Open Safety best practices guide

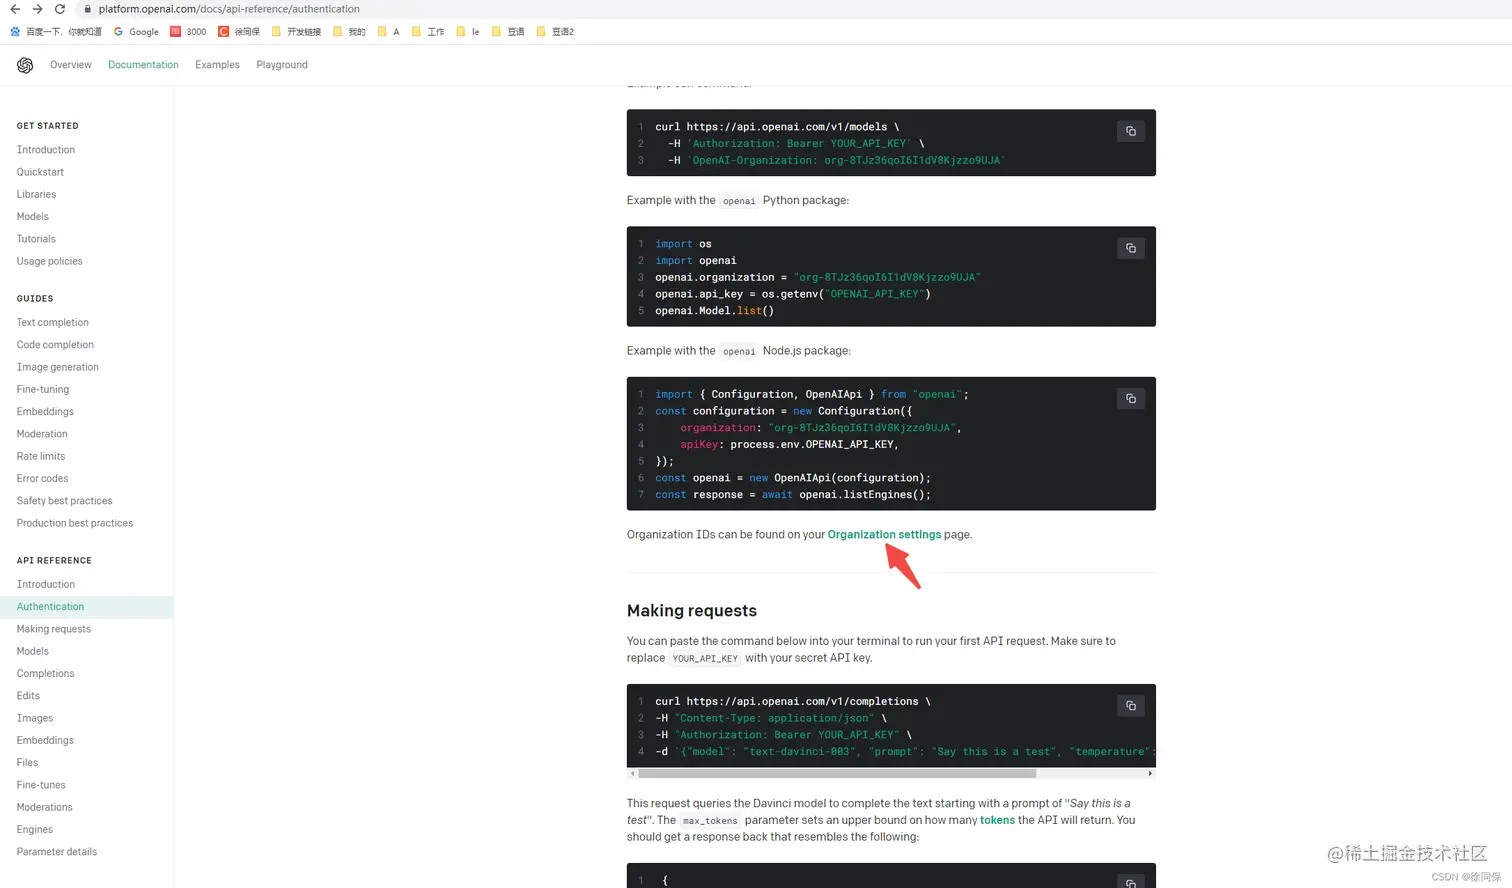point(64,501)
